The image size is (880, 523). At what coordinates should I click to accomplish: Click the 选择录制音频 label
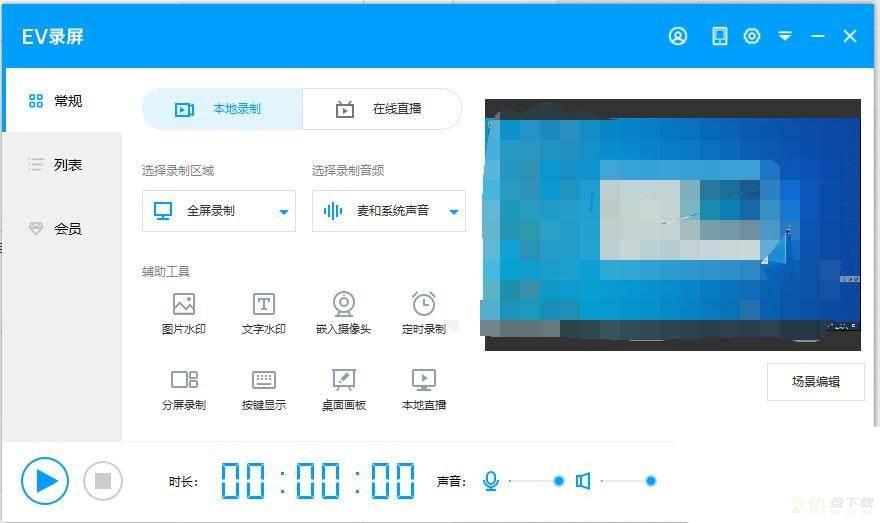click(348, 171)
